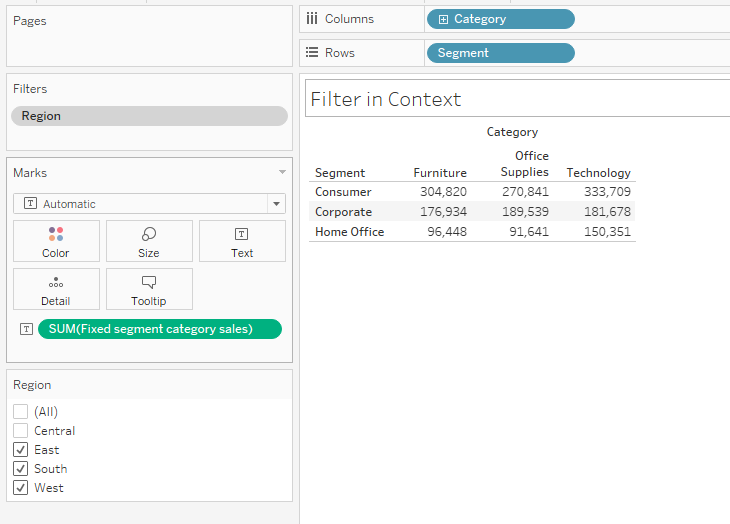Image resolution: width=730 pixels, height=524 pixels.
Task: Click the Category header above the table
Action: 512,132
